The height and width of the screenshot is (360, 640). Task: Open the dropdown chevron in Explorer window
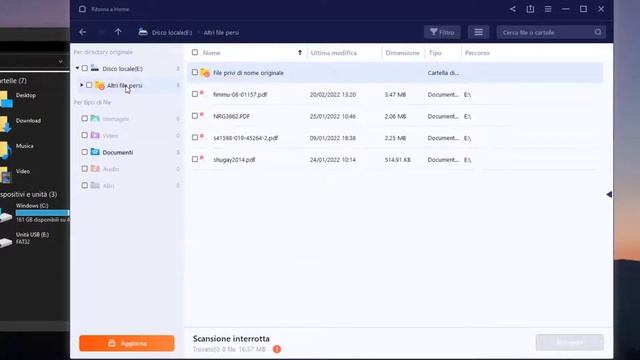pyautogui.click(x=60, y=61)
